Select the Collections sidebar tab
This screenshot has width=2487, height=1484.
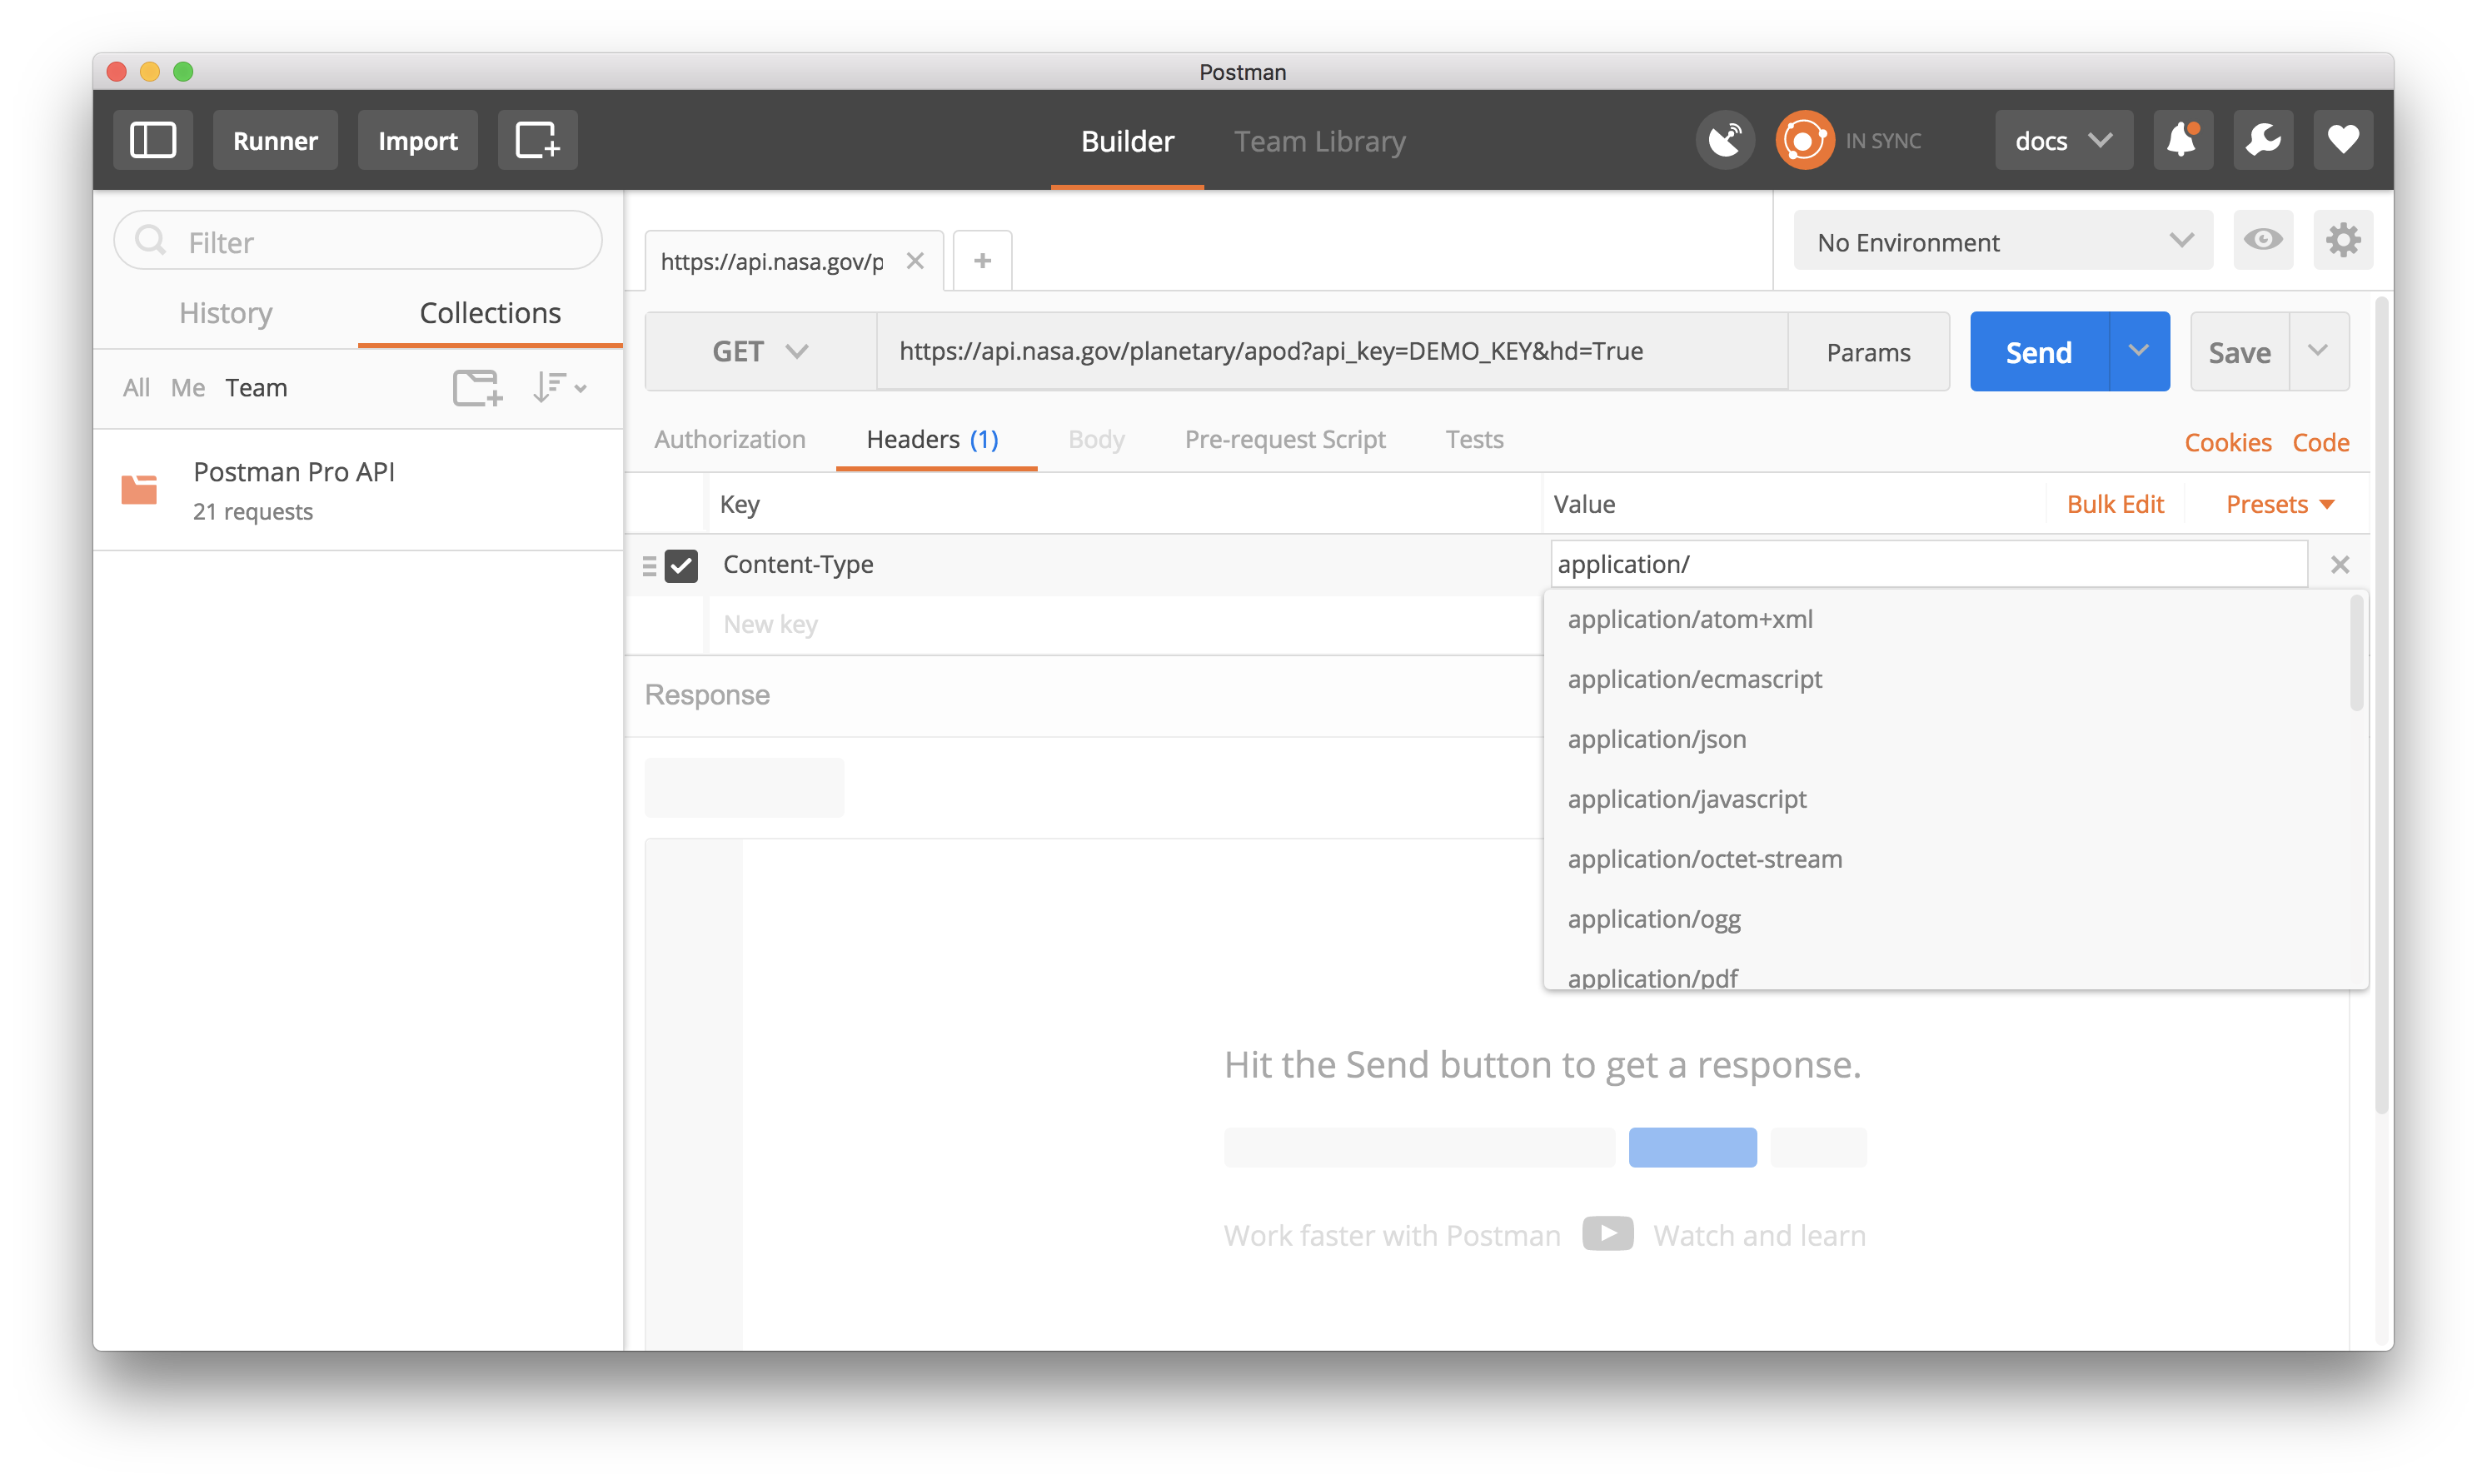[490, 313]
